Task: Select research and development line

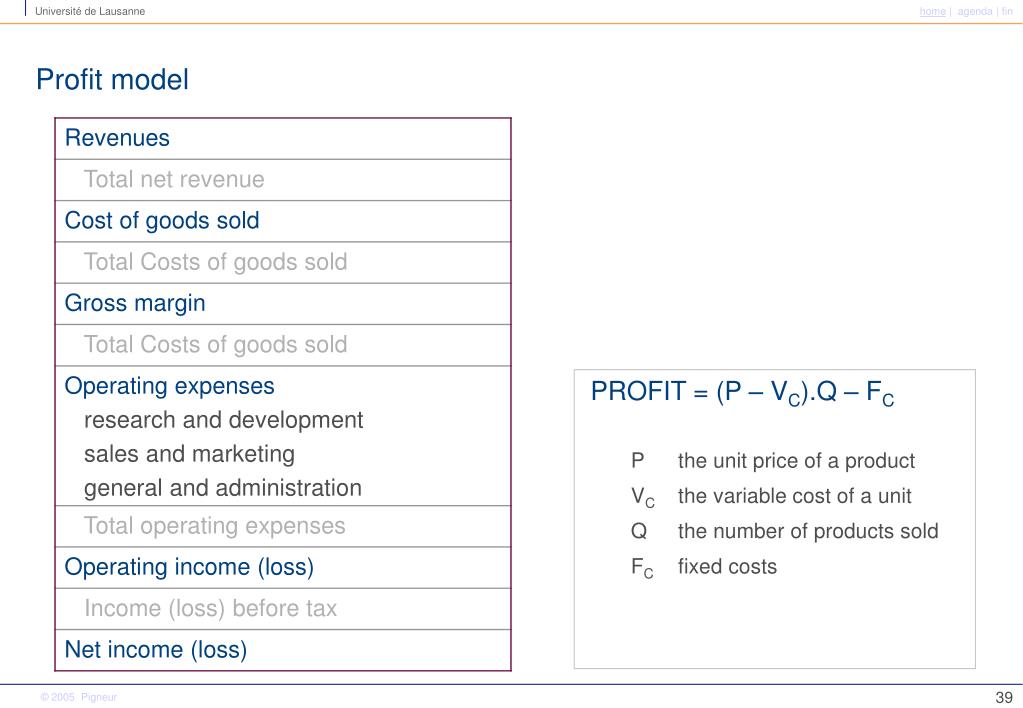Action: click(x=223, y=420)
